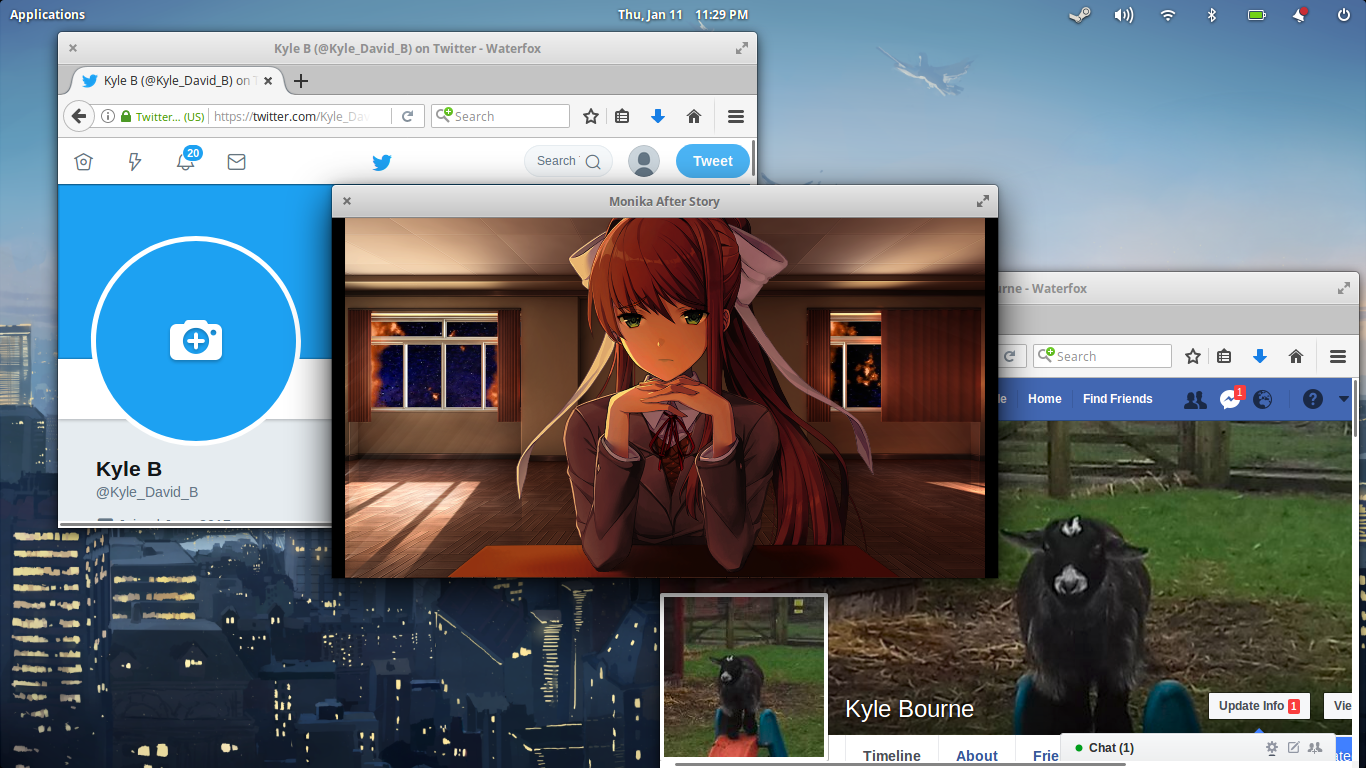Open power session menu icon
1366x768 pixels.
tap(1343, 15)
